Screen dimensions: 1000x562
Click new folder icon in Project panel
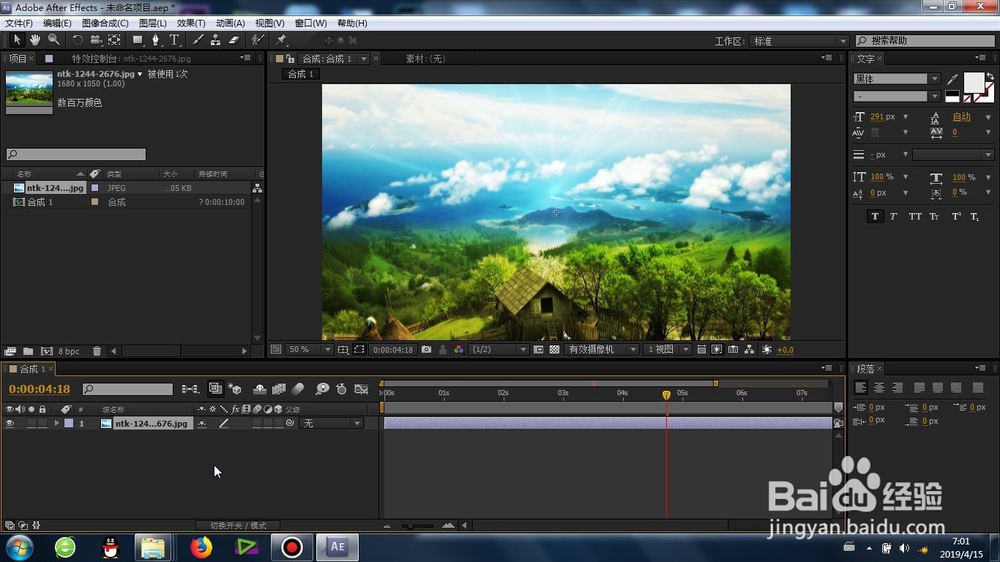28,351
